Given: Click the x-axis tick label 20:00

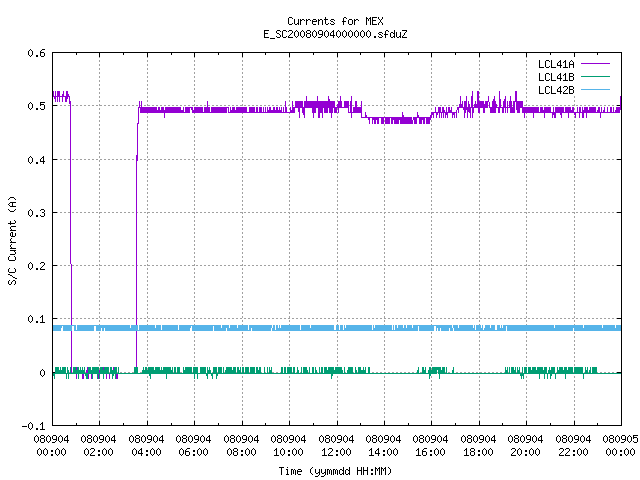Looking at the screenshot, I should 525,452.
